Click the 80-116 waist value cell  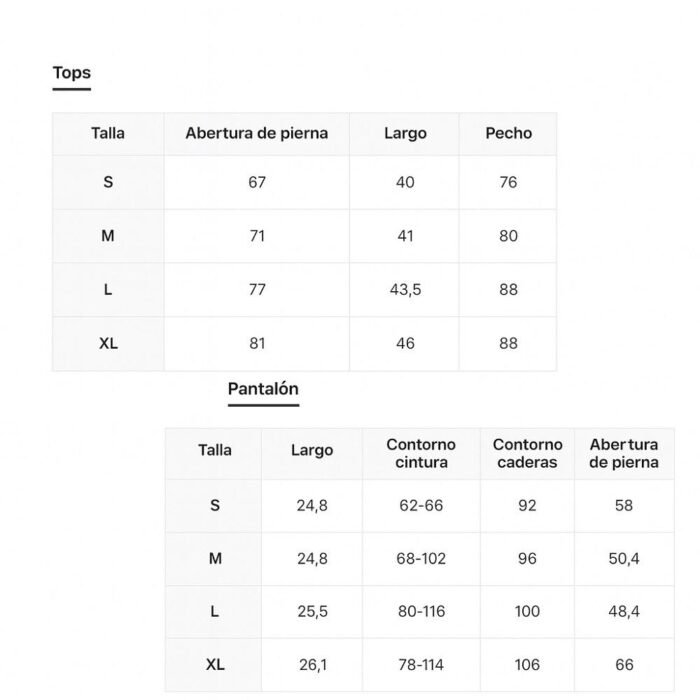[421, 612]
